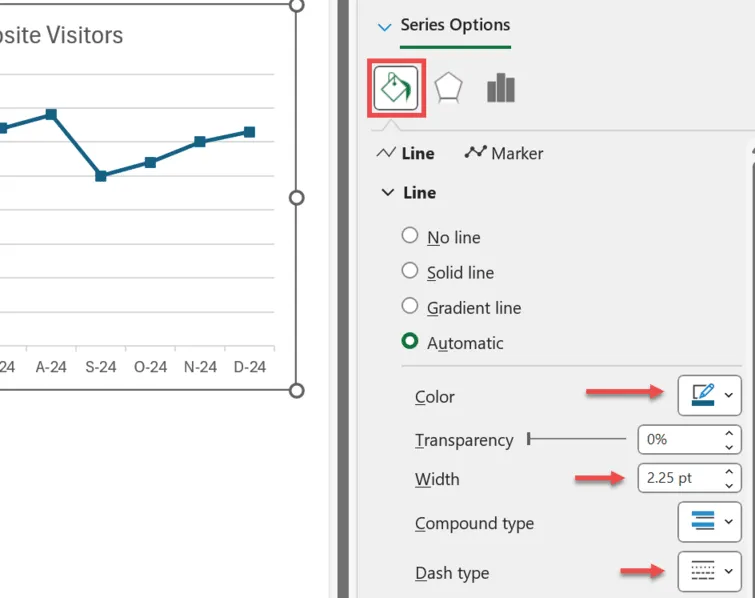Switch to the Effects pentagon icon
The height and width of the screenshot is (598, 755).
(448, 88)
